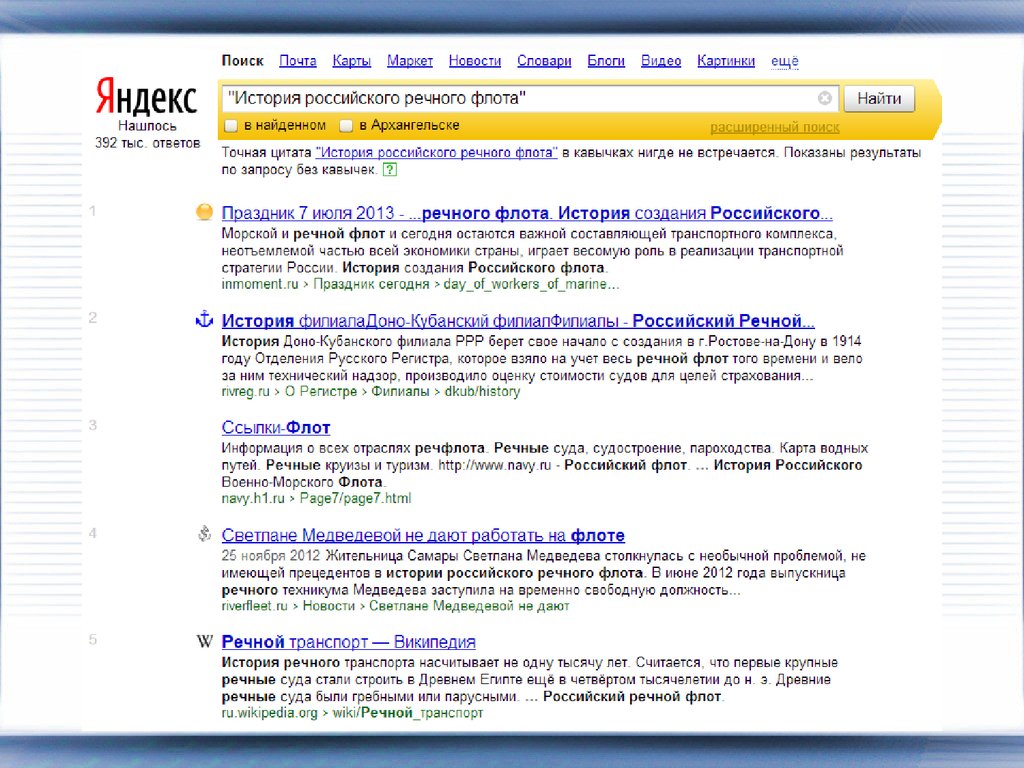Image resolution: width=1024 pixels, height=768 pixels.
Task: Enable the 'в Архангельске' checkbox
Action: coord(346,125)
